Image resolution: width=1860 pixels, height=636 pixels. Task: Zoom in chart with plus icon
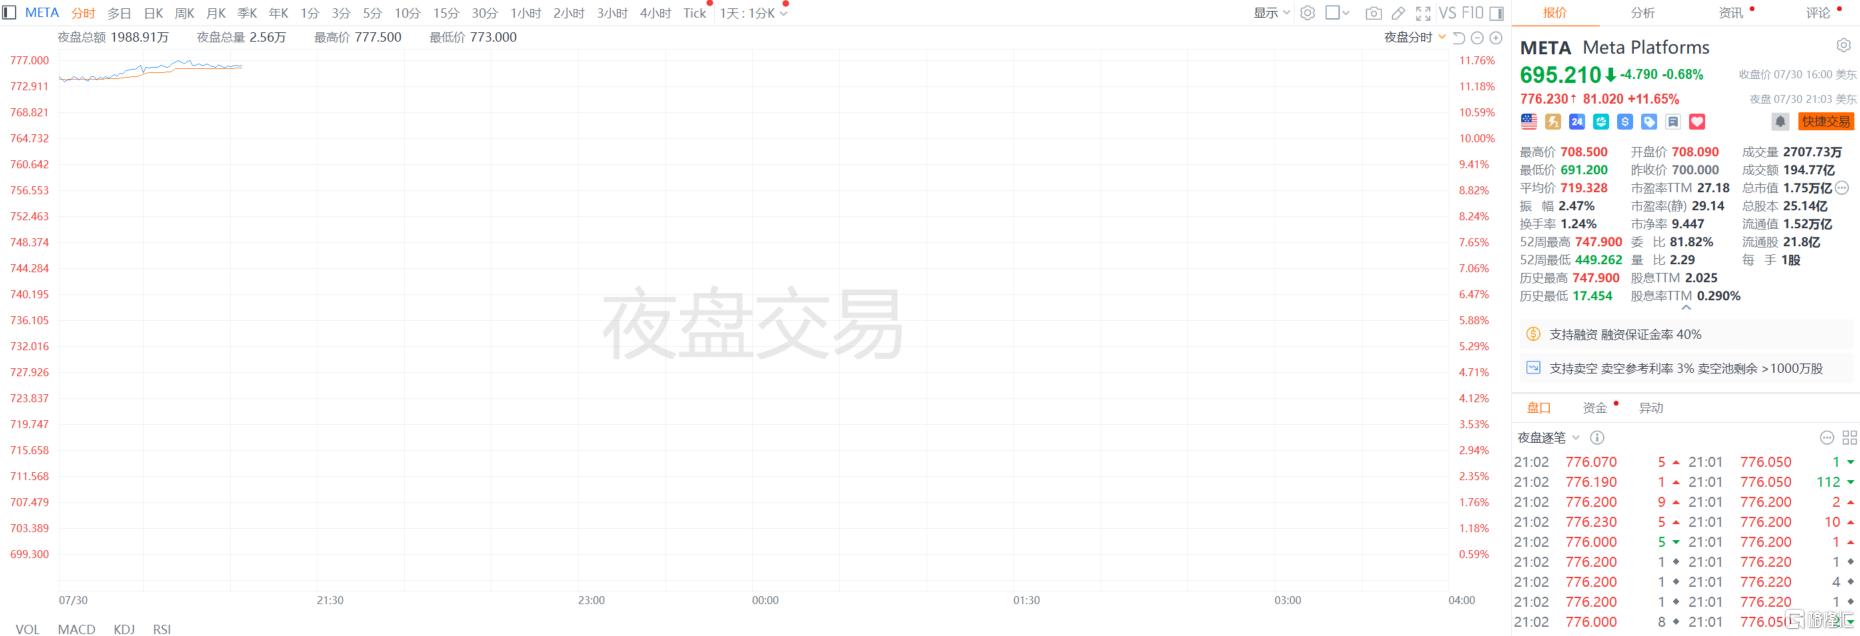click(1496, 38)
